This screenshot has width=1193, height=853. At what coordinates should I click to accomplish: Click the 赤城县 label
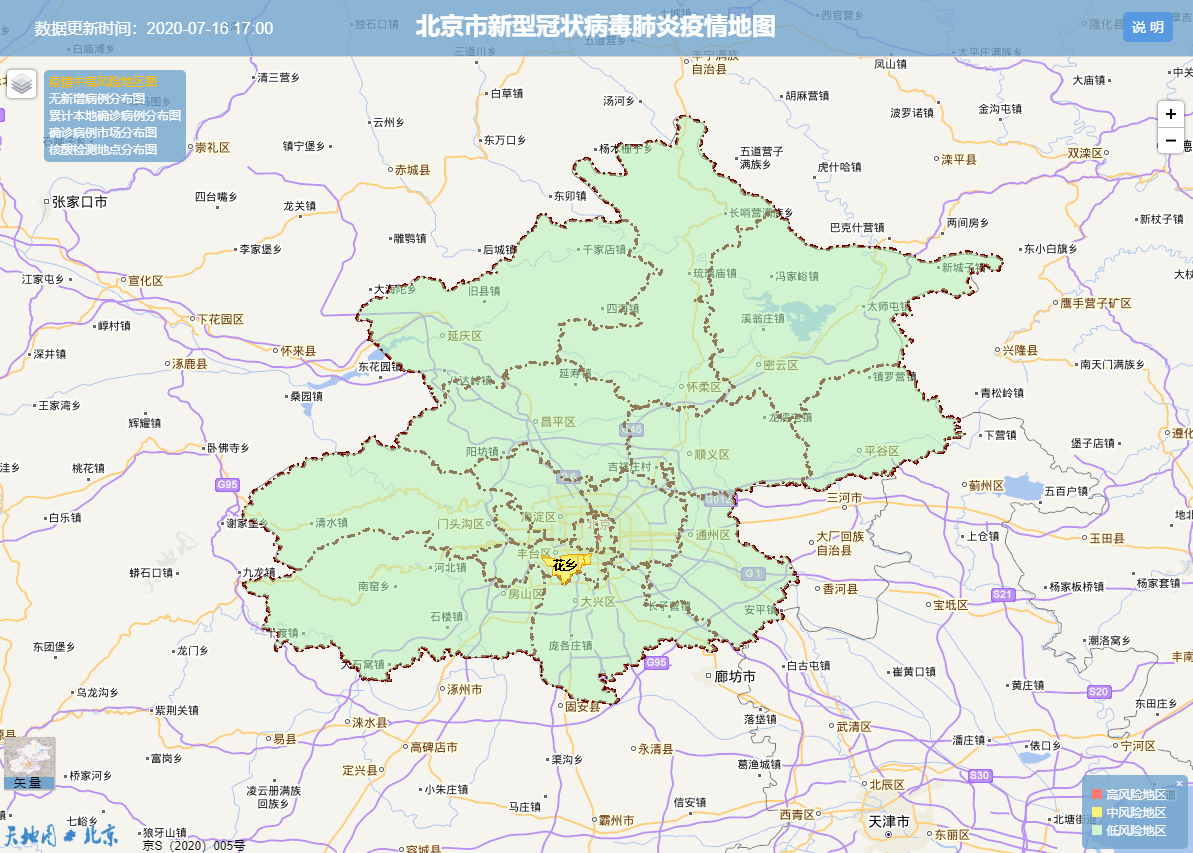coord(412,170)
